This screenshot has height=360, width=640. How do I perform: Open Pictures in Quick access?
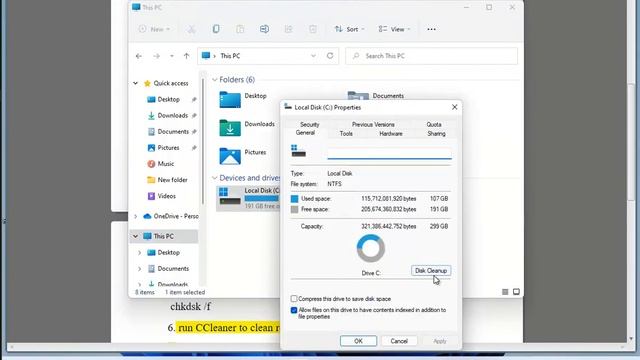pos(168,148)
